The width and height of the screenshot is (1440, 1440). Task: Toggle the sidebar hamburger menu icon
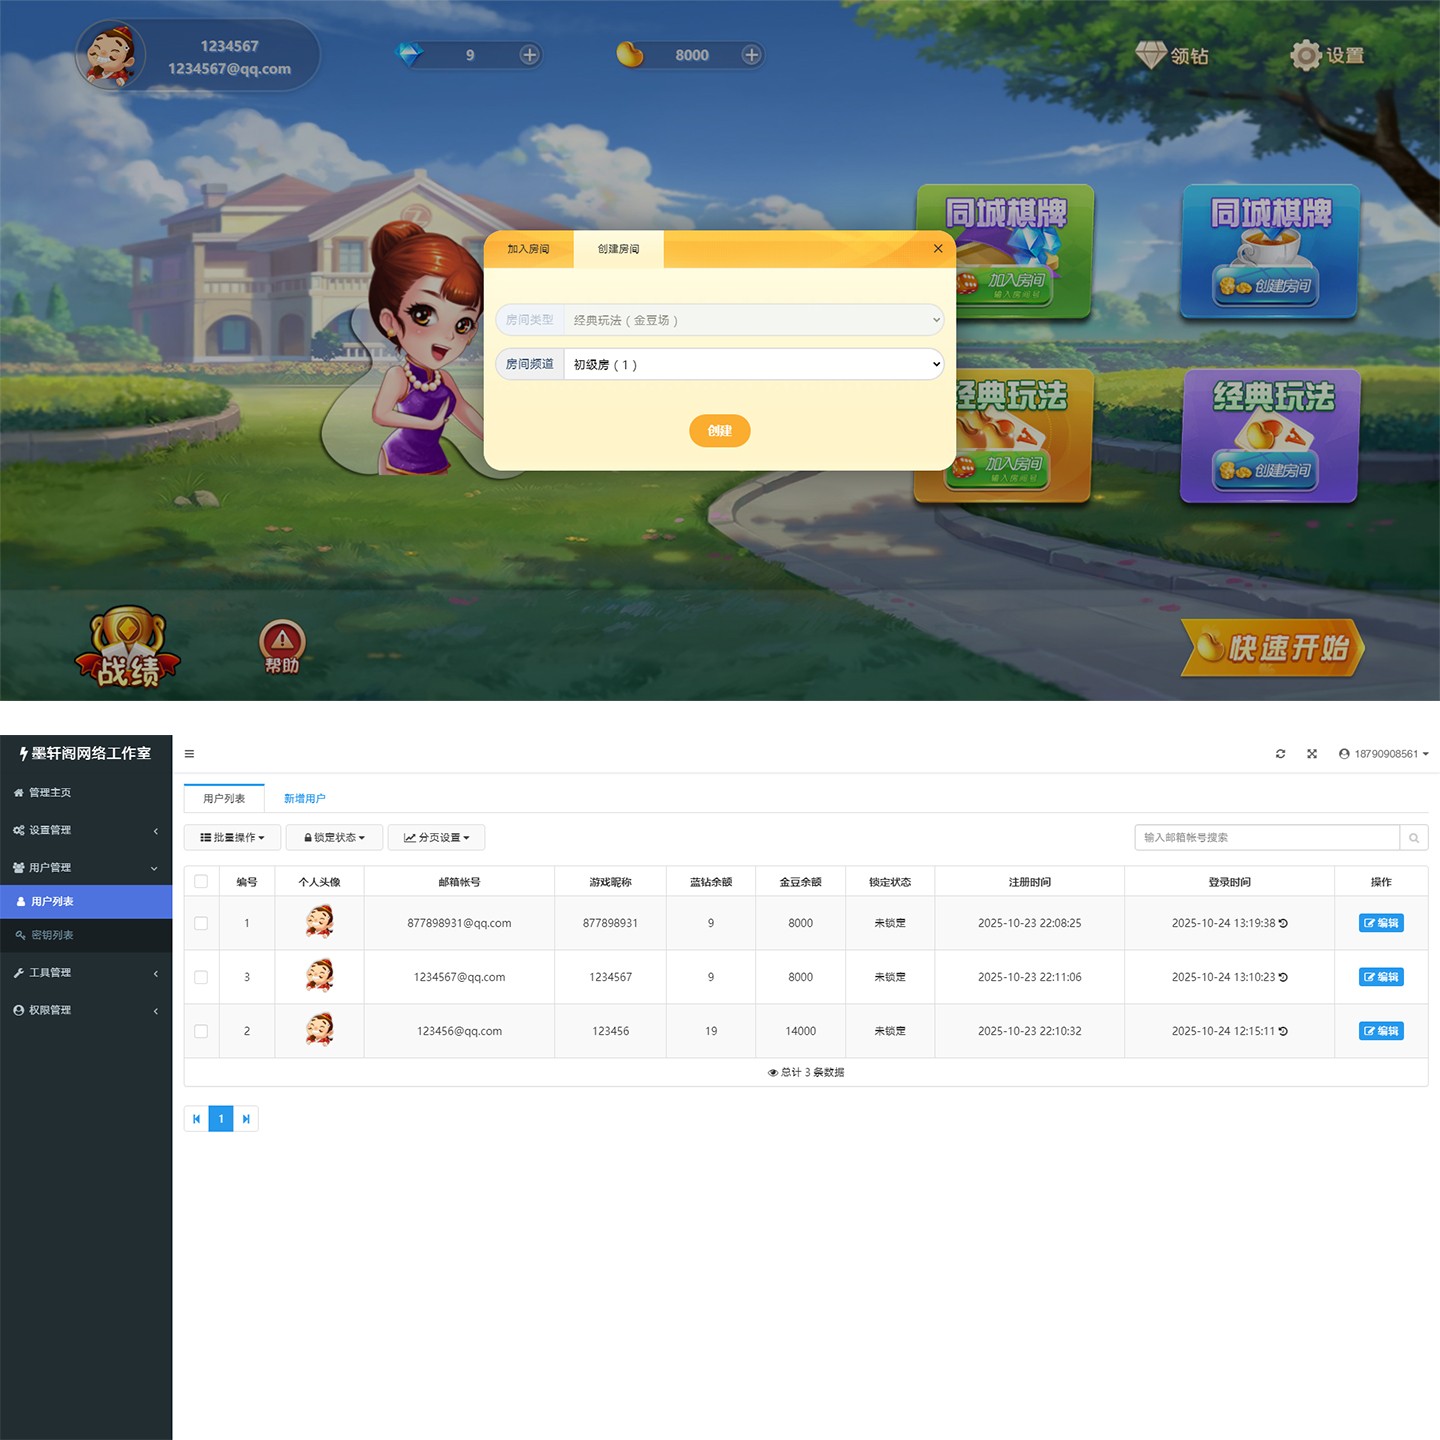(x=189, y=754)
